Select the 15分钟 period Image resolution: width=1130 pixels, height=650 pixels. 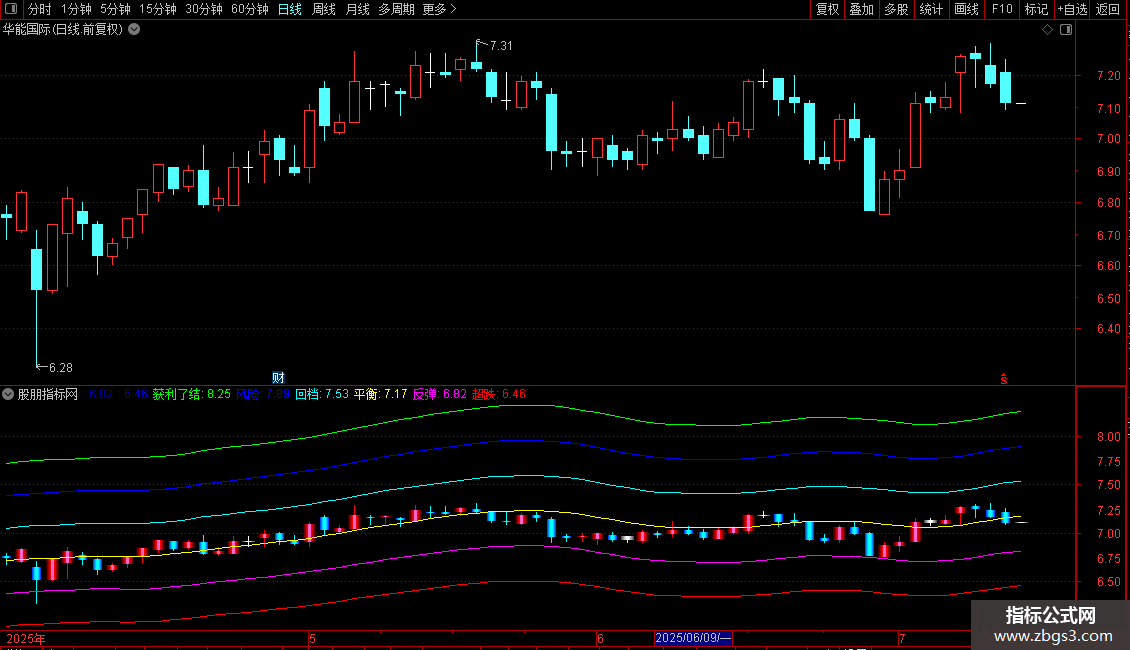point(157,9)
